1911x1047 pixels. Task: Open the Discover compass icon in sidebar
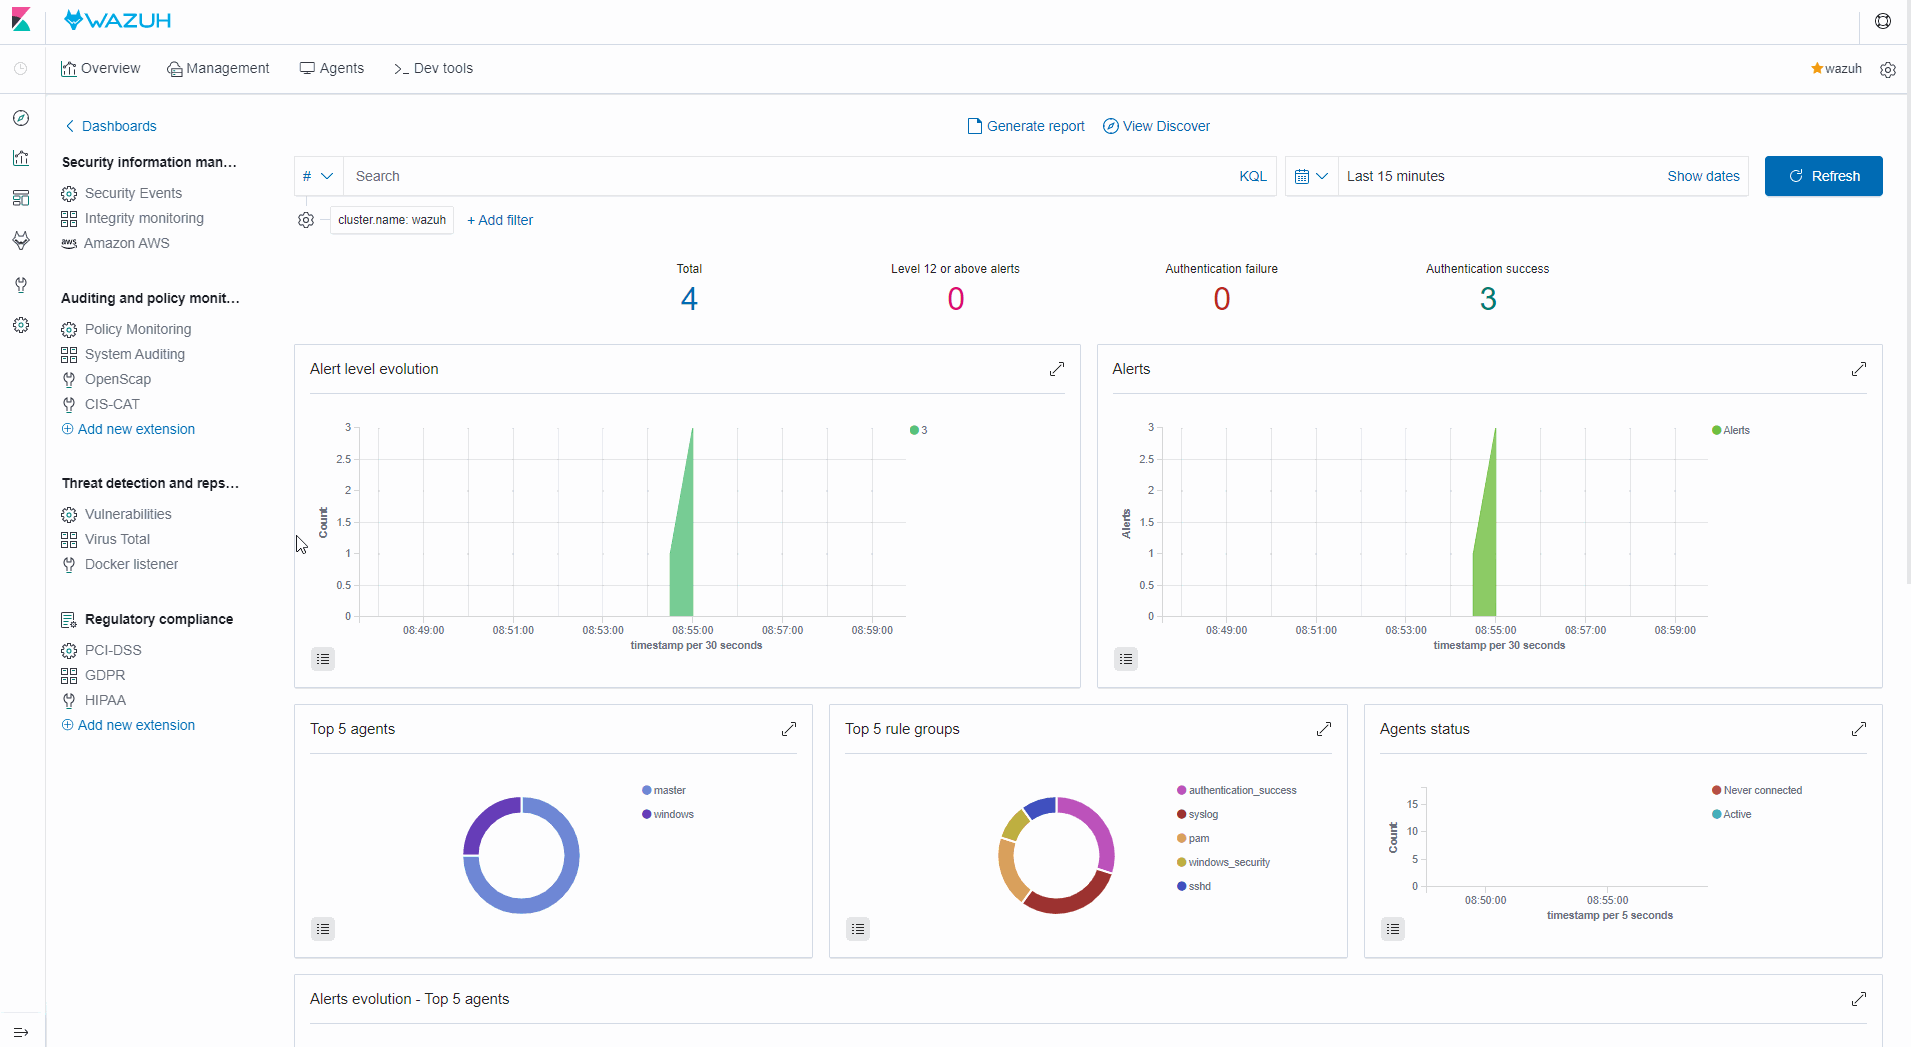[x=21, y=118]
